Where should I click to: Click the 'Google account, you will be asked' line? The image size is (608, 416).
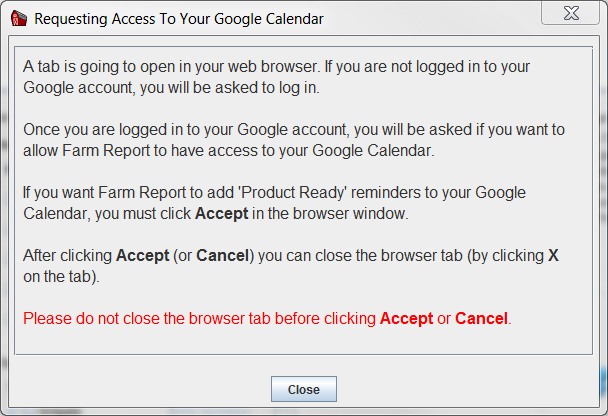171,88
